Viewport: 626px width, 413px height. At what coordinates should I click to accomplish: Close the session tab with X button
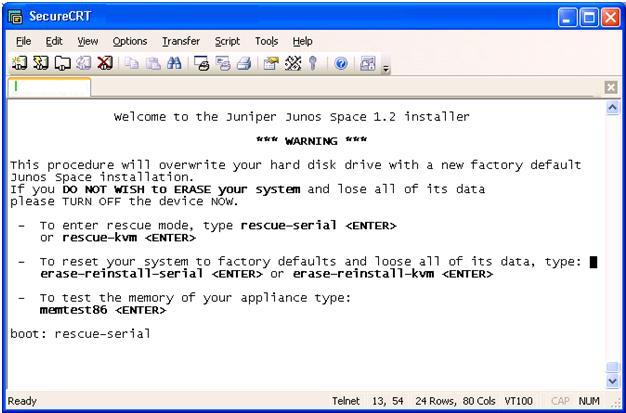(612, 89)
